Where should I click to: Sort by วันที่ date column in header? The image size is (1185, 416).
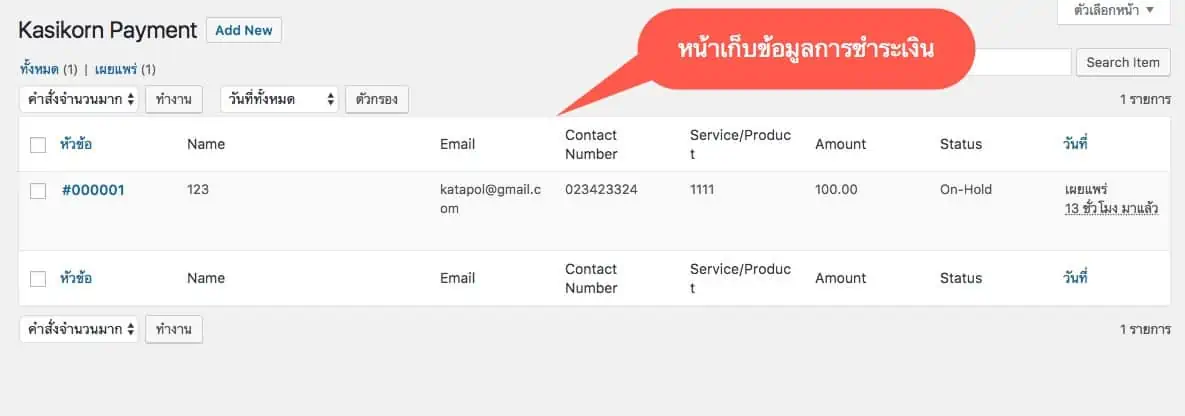pos(1075,144)
